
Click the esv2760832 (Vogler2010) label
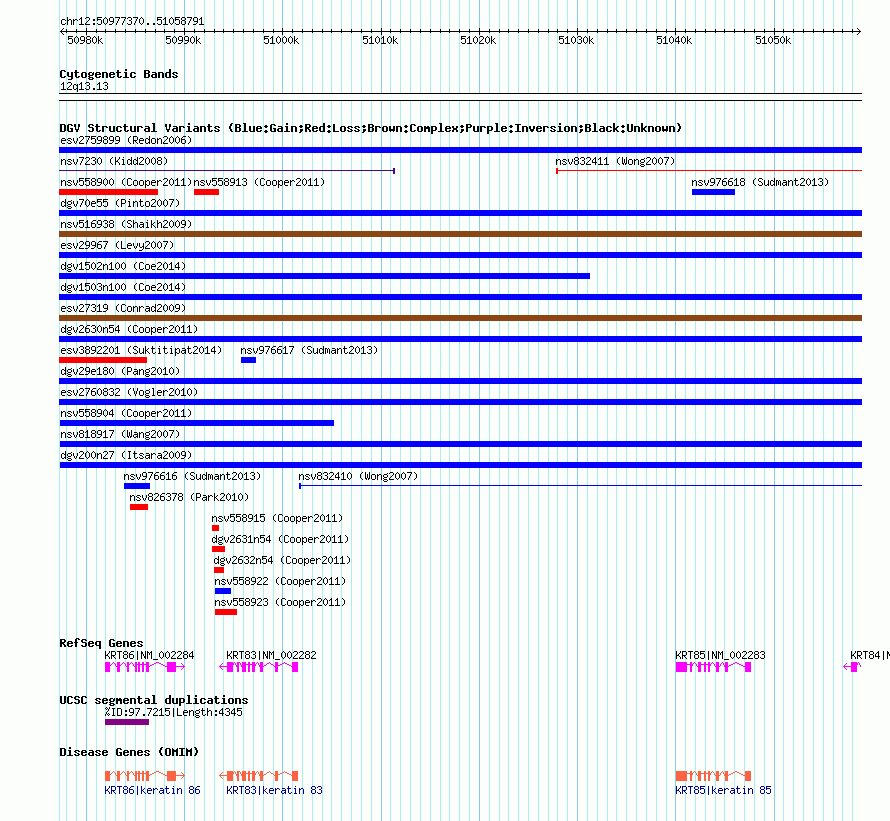[129, 392]
